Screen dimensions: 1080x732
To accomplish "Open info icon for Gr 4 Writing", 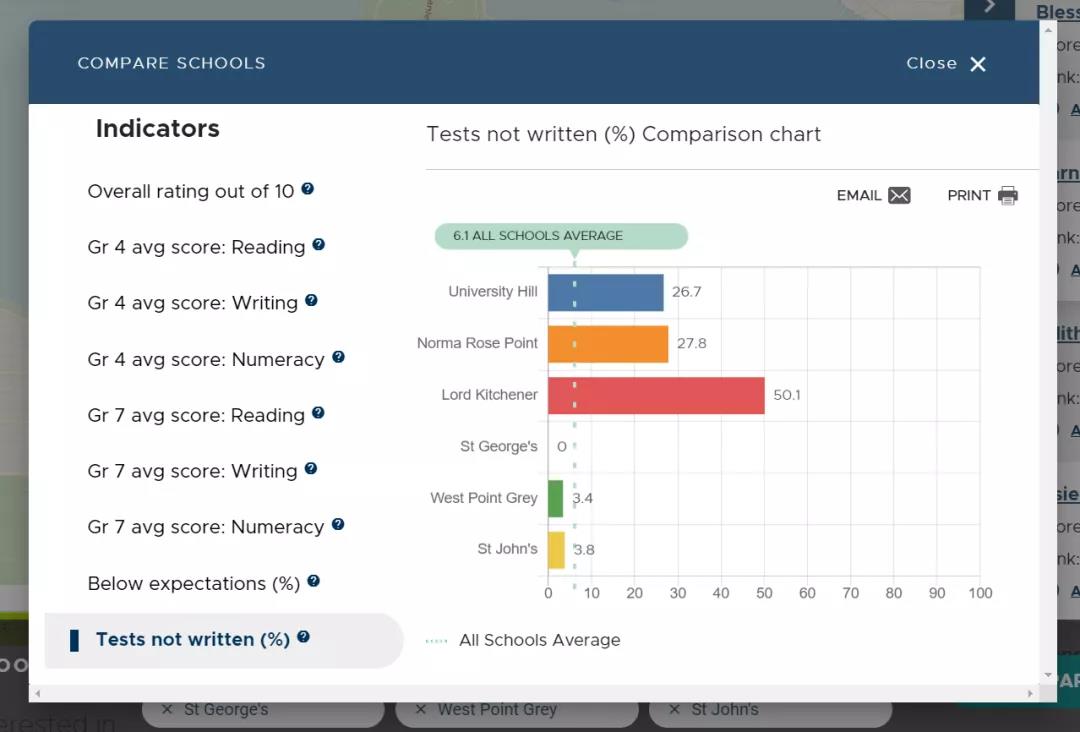I will click(311, 301).
